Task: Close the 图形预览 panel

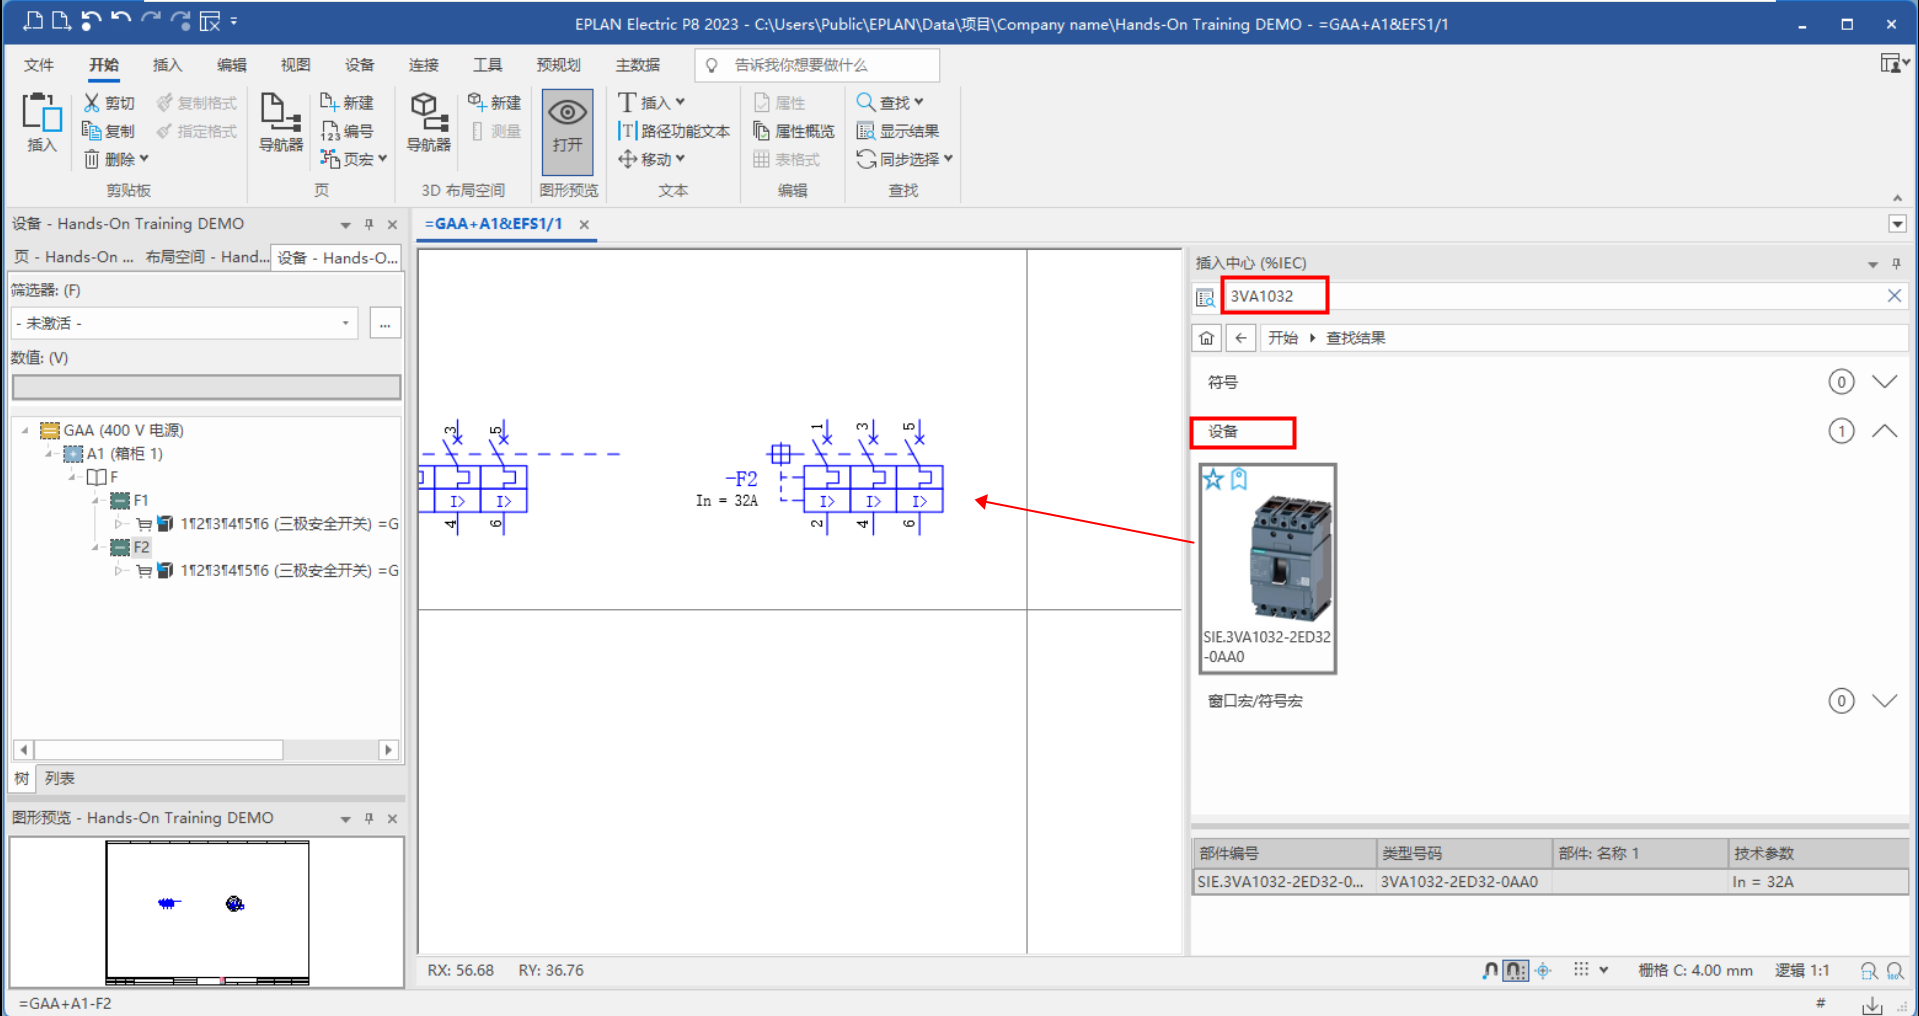Action: tap(392, 818)
